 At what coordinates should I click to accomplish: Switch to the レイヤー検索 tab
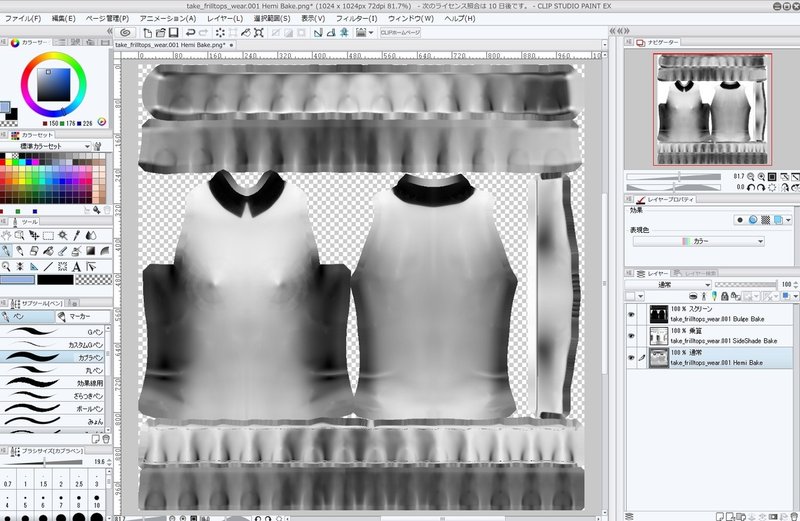tap(694, 273)
